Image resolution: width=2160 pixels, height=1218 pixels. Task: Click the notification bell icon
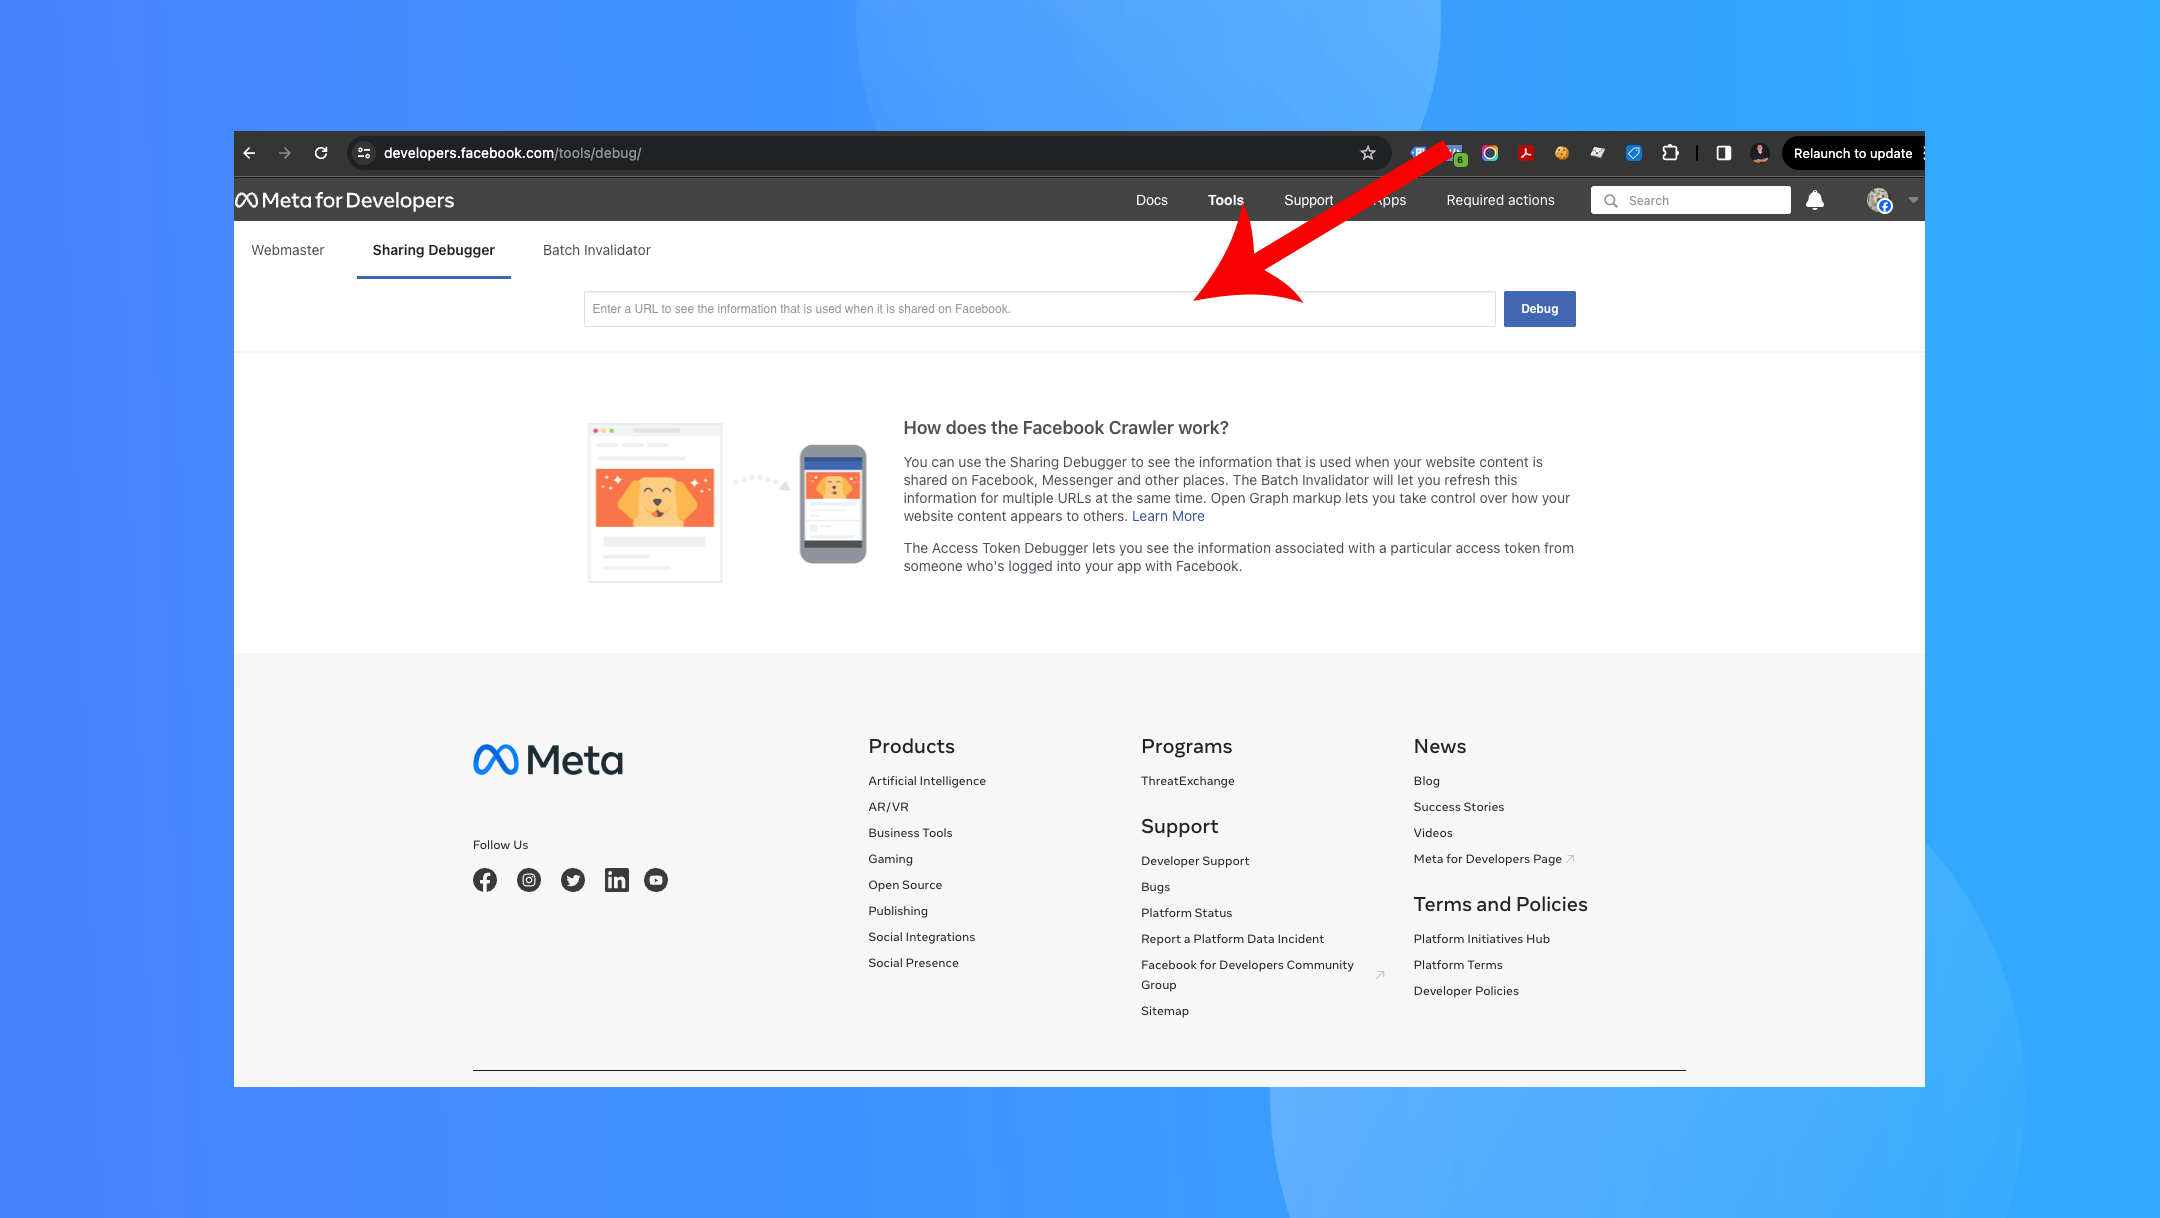point(1814,200)
